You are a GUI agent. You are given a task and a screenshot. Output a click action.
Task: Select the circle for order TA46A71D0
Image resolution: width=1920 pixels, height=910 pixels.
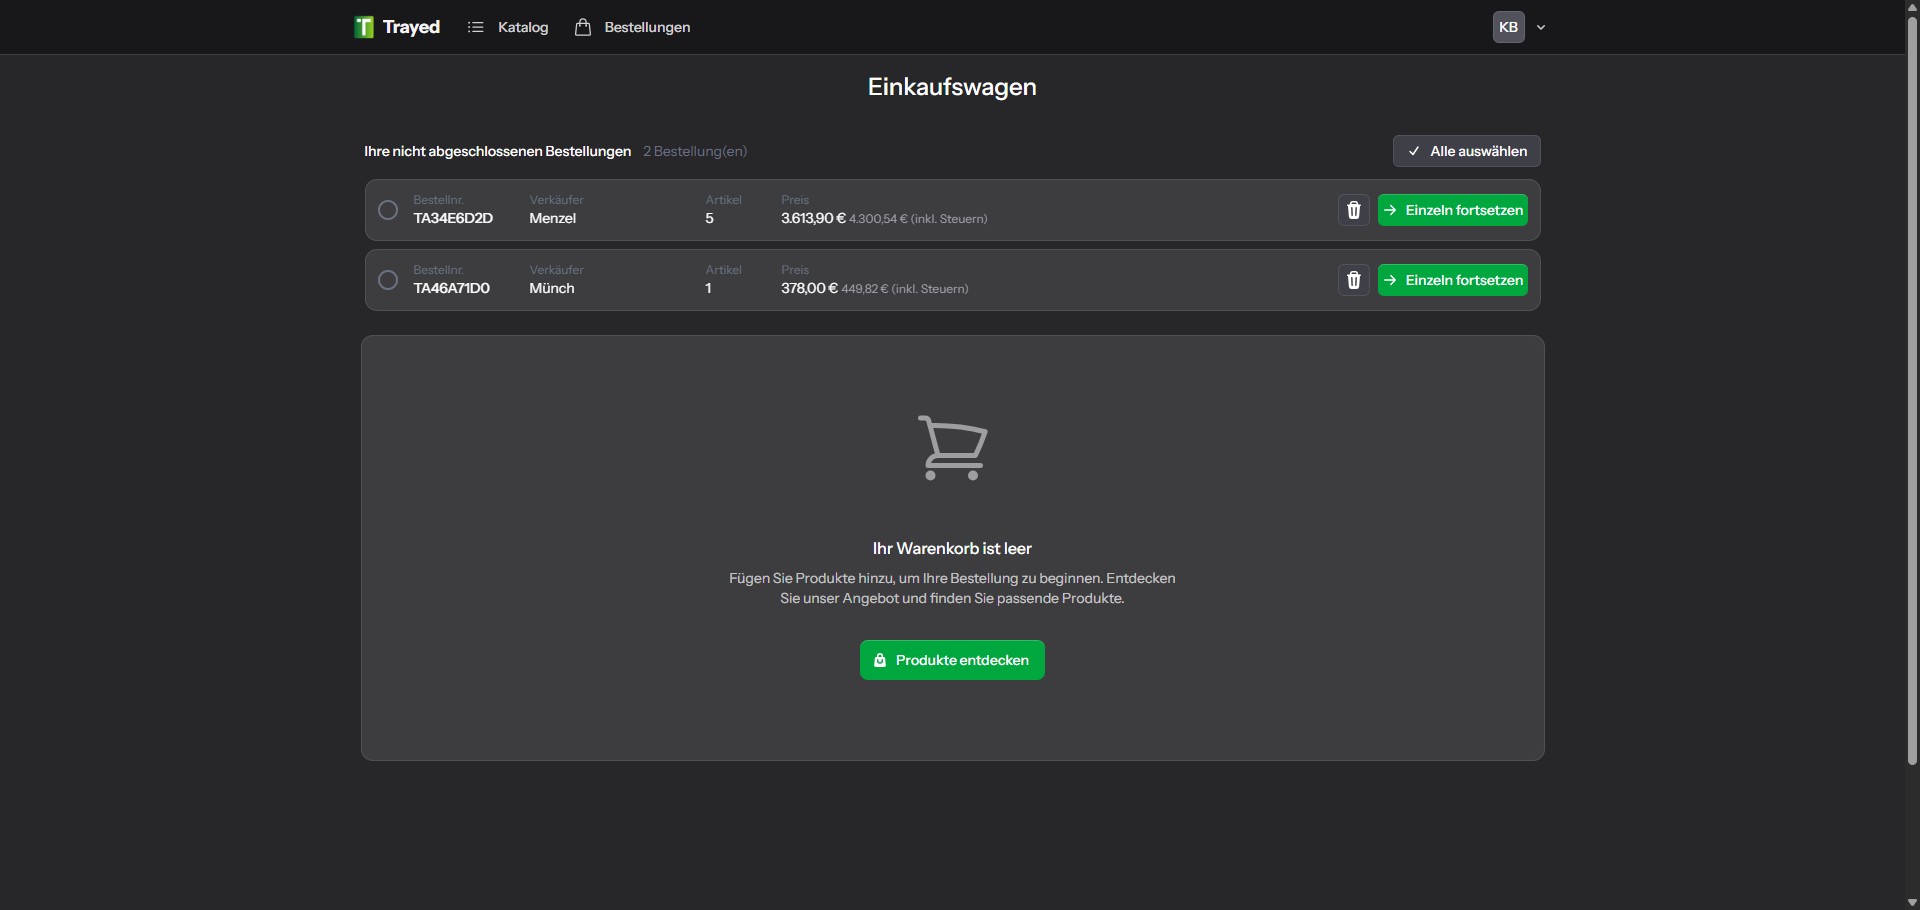(388, 280)
